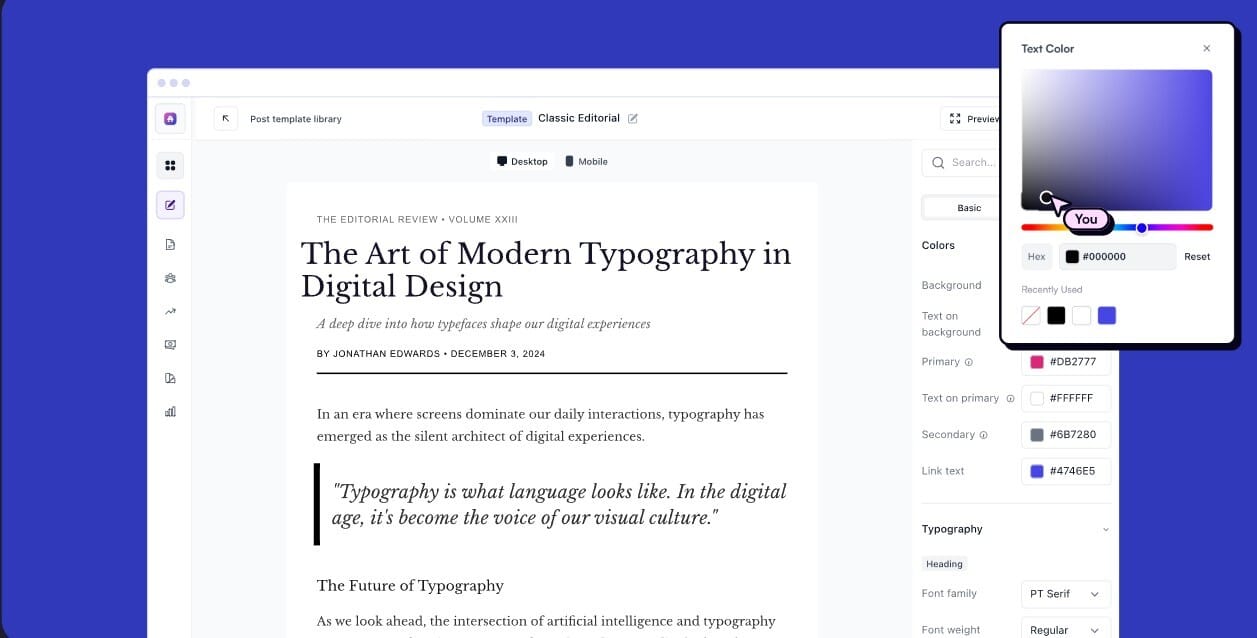Click the Hex format label button
The height and width of the screenshot is (638, 1257).
tap(1037, 257)
